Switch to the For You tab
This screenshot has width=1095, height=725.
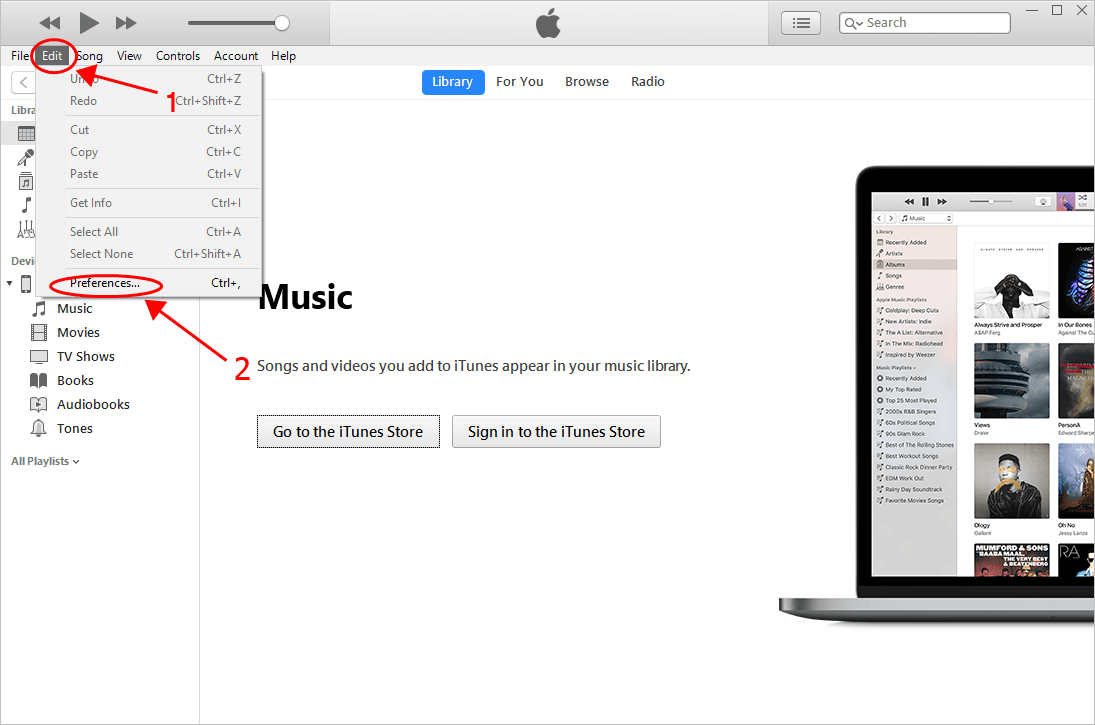[x=520, y=82]
